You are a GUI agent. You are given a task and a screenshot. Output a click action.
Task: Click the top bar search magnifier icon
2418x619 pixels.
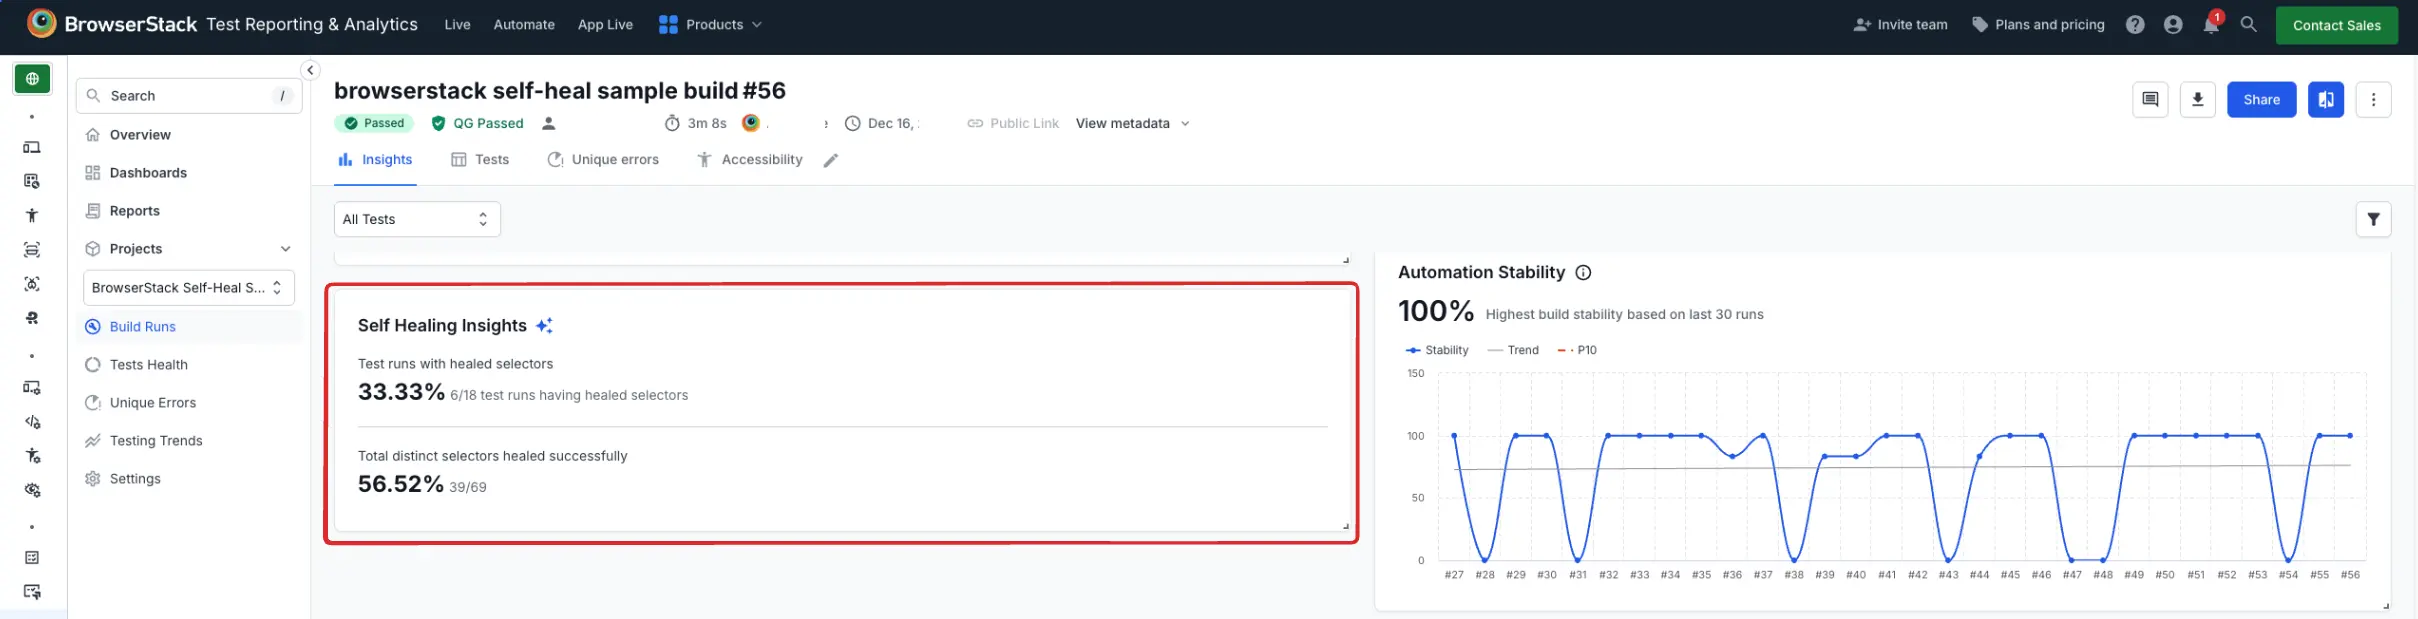point(2248,24)
